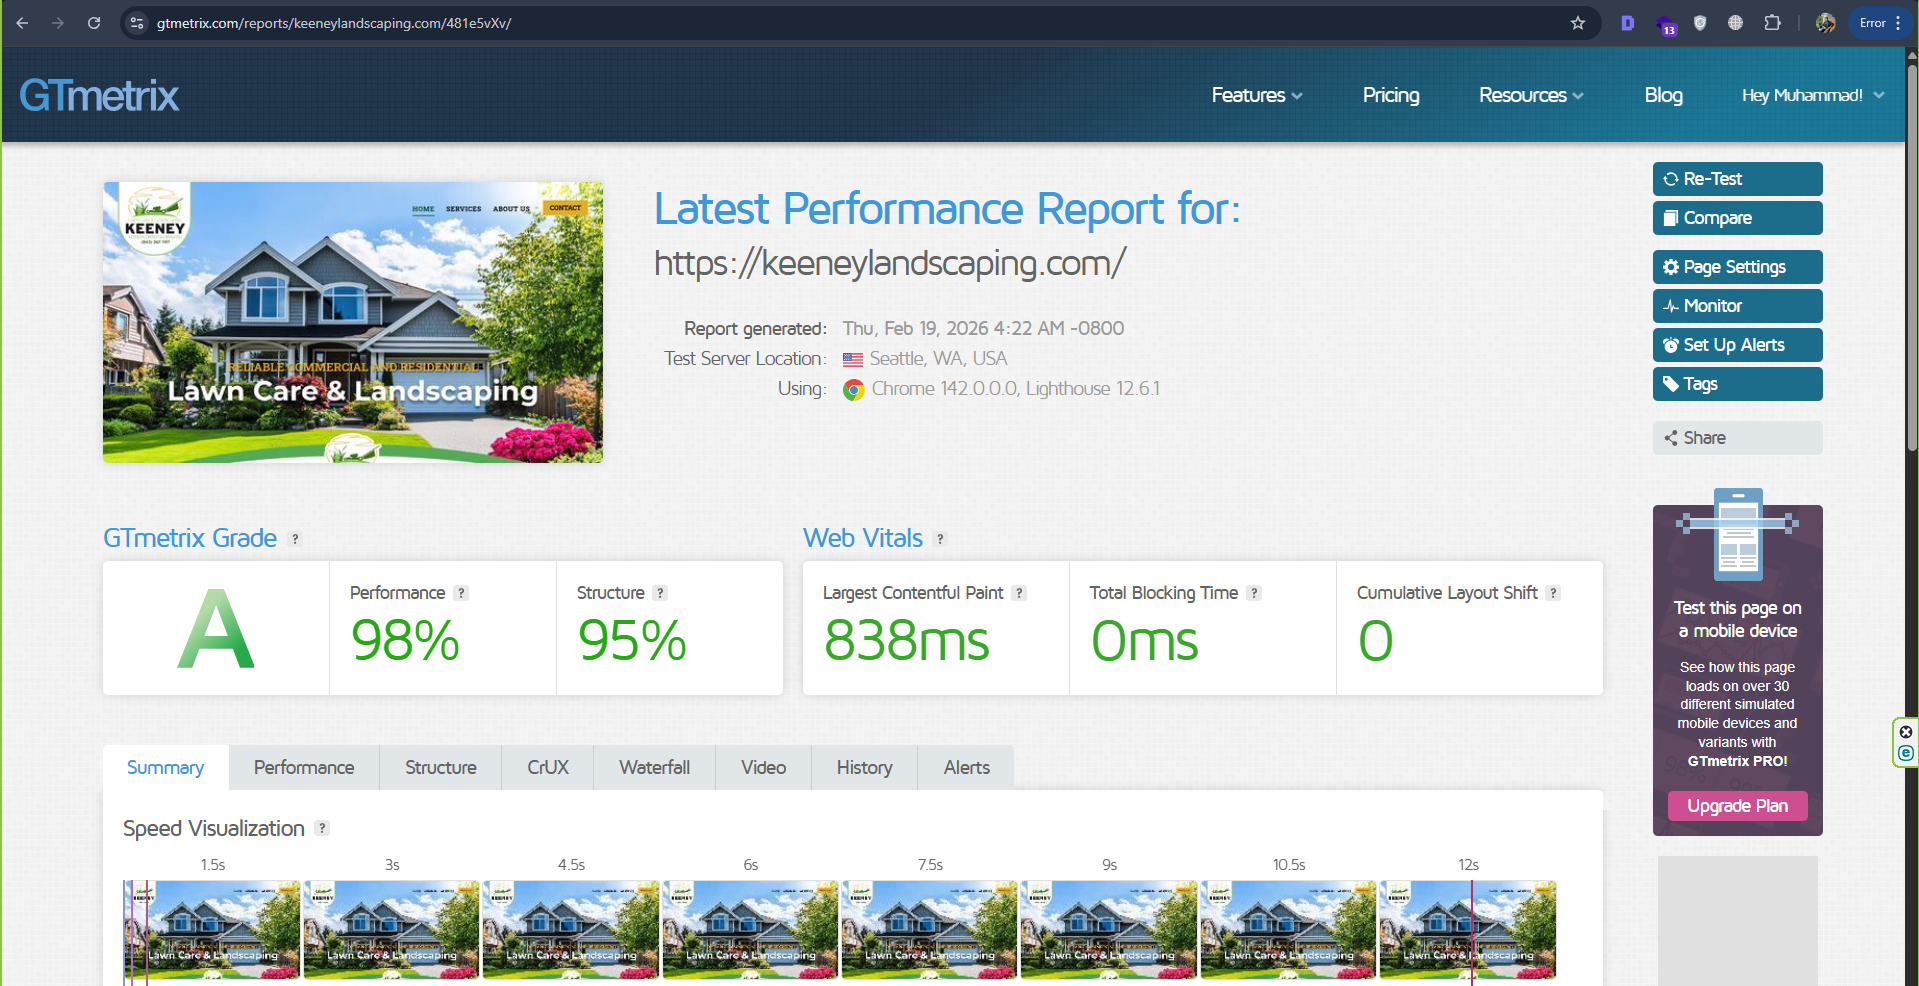1919x986 pixels.
Task: Click the Re-Test refresh icon button
Action: [x=1736, y=179]
